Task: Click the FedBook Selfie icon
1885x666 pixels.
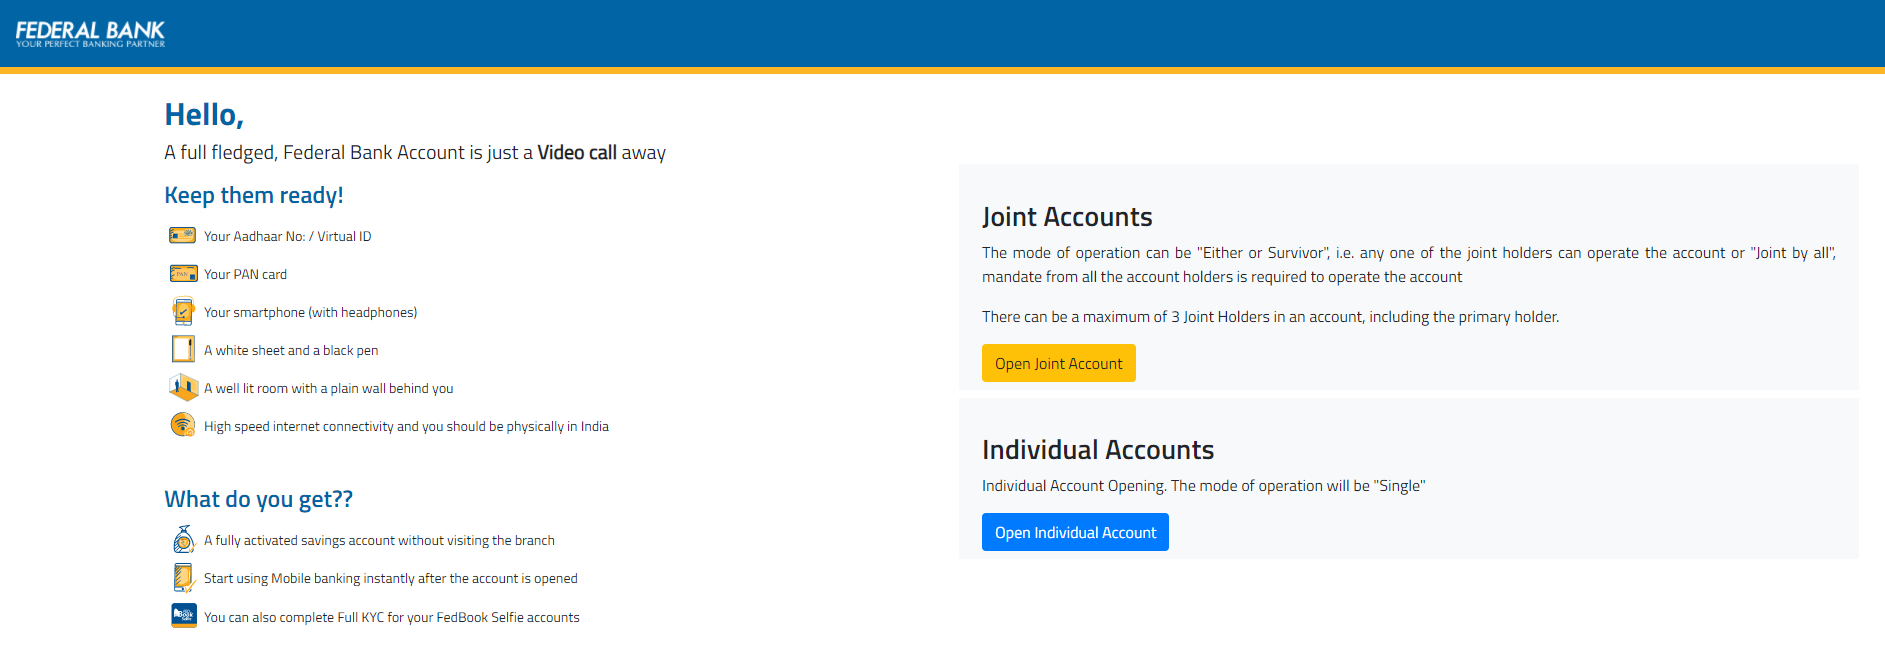Action: click(183, 616)
